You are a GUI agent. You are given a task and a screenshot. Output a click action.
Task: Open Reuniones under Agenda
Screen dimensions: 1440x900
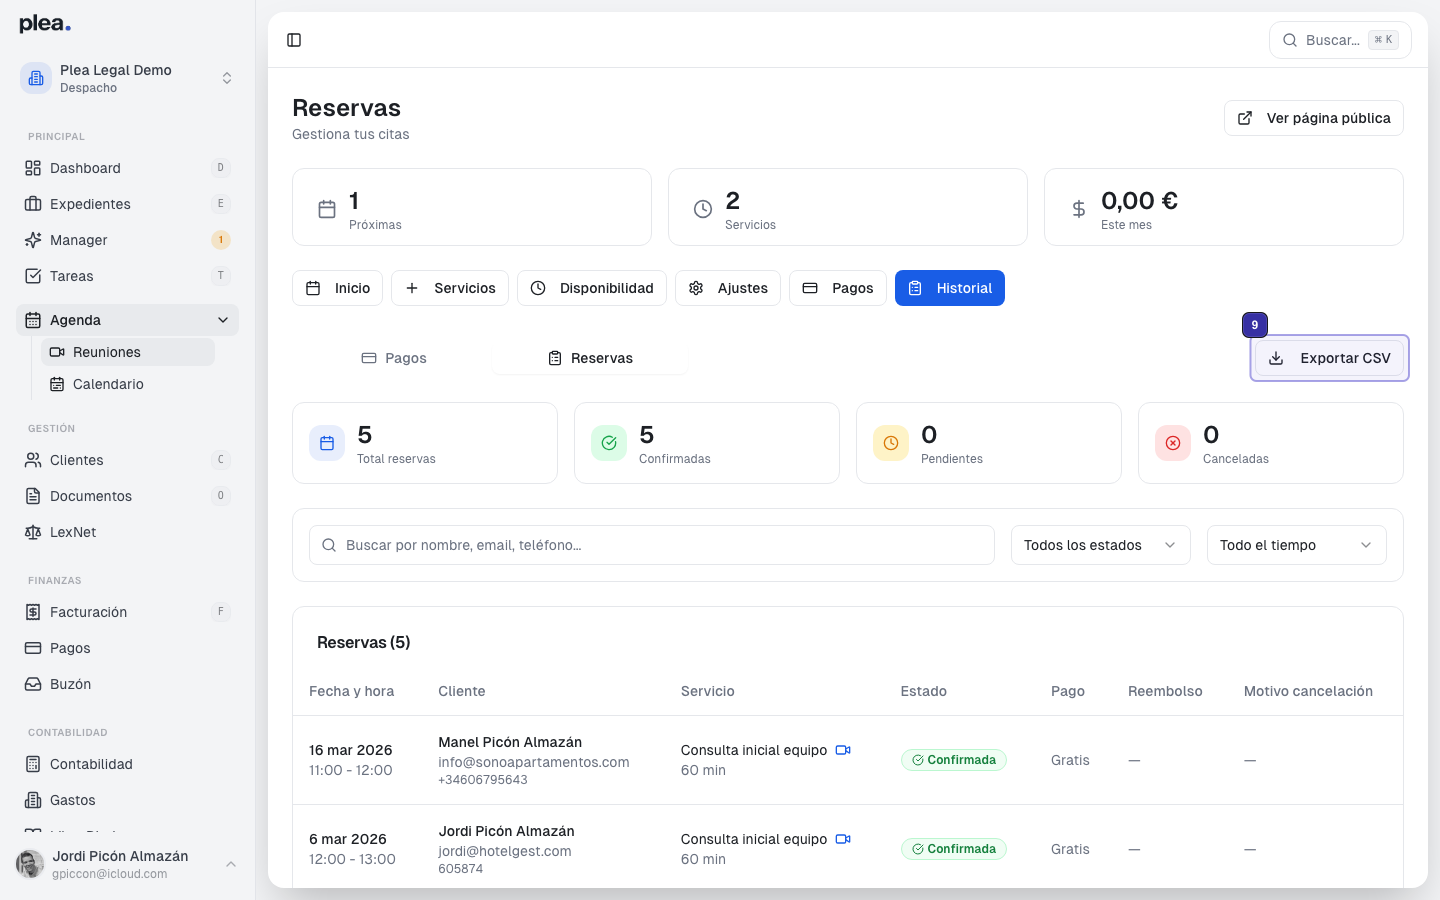click(128, 352)
